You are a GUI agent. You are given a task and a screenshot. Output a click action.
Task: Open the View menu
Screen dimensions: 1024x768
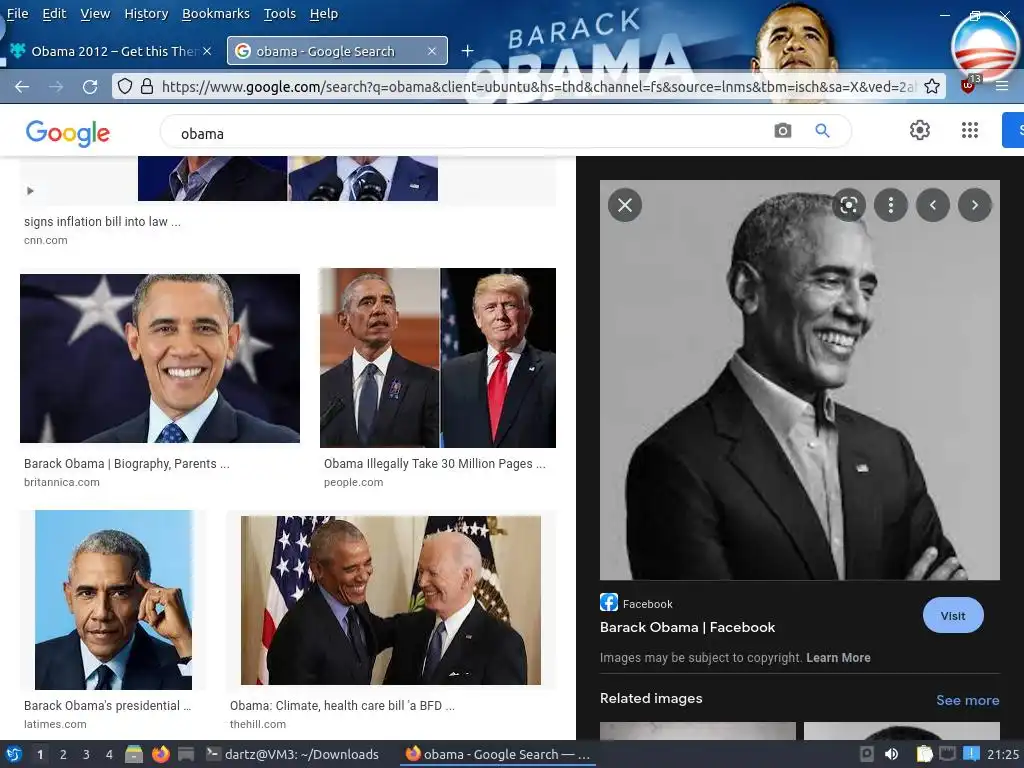(95, 14)
